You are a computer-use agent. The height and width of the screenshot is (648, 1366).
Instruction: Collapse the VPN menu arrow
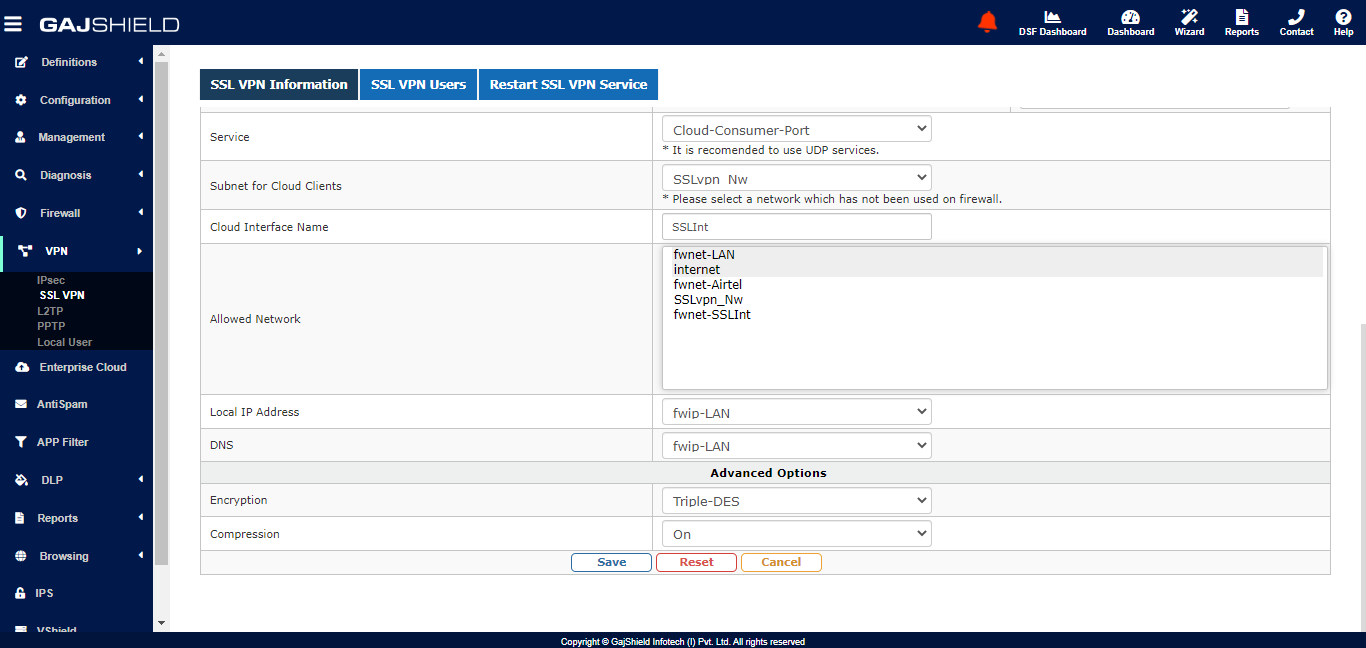pos(140,251)
